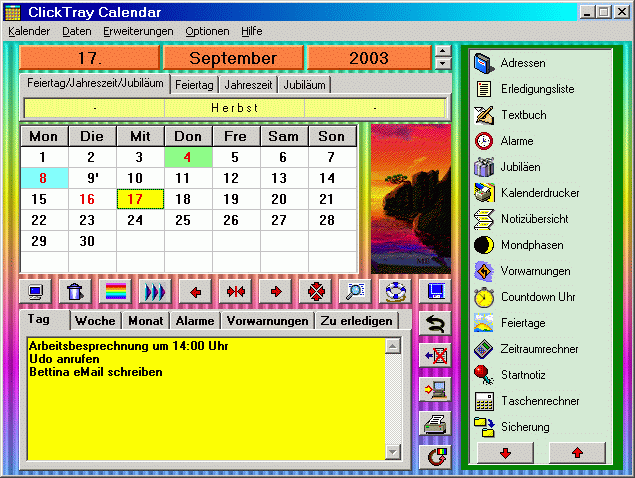Open the Optionen menu

coord(207,31)
